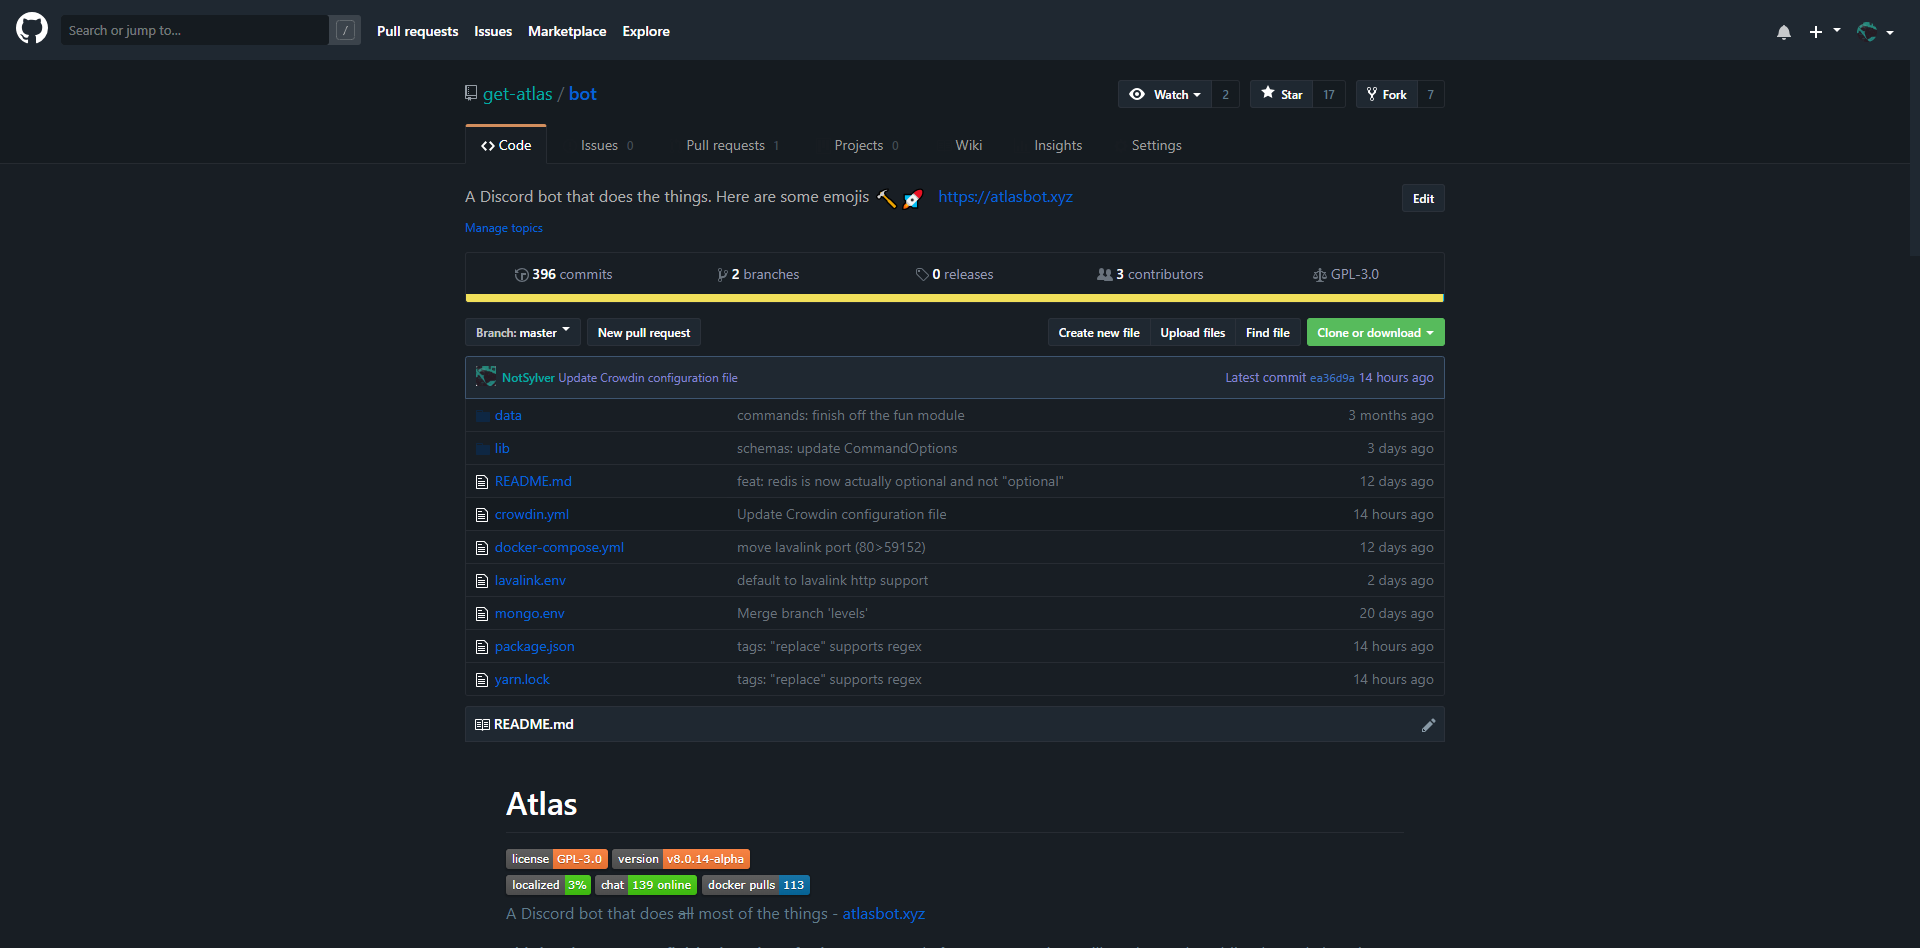The height and width of the screenshot is (948, 1920).
Task: Click the chat 139 online badge
Action: click(x=646, y=885)
